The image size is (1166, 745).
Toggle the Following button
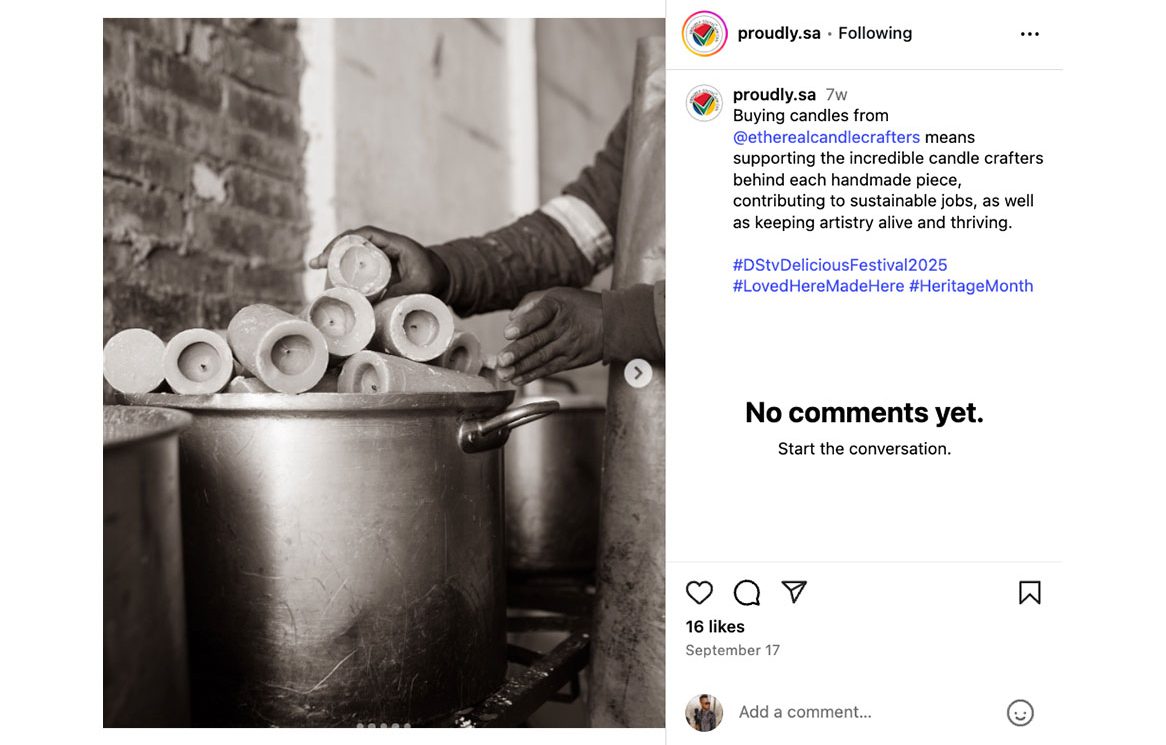(875, 33)
